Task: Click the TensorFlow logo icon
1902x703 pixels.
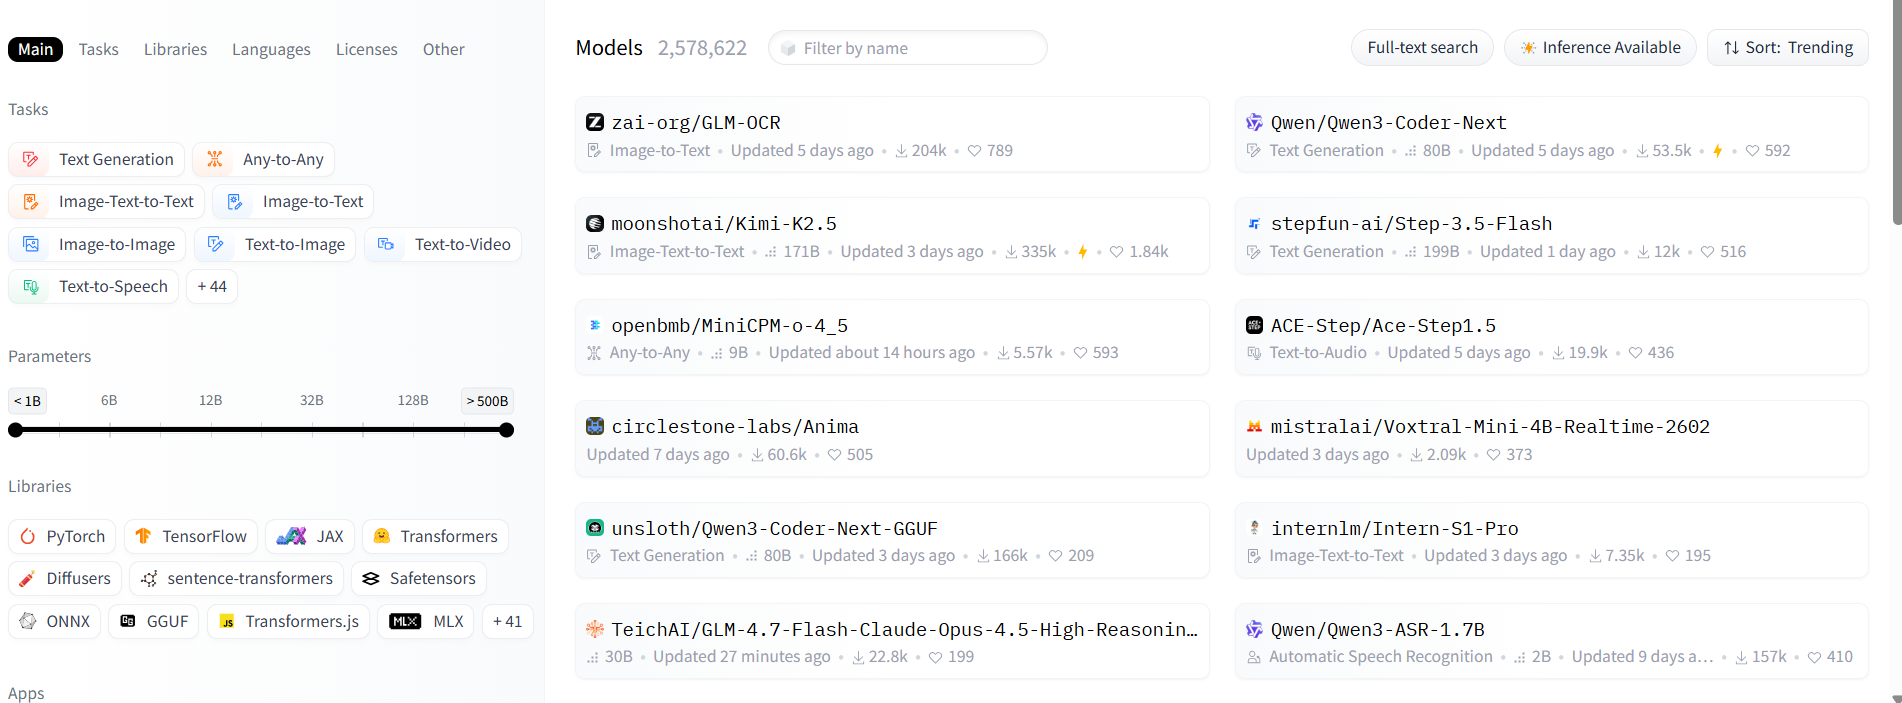Action: coord(143,536)
